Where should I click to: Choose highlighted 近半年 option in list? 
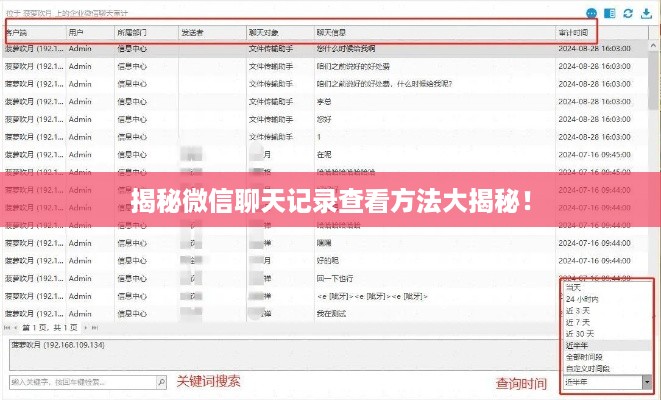click(607, 346)
